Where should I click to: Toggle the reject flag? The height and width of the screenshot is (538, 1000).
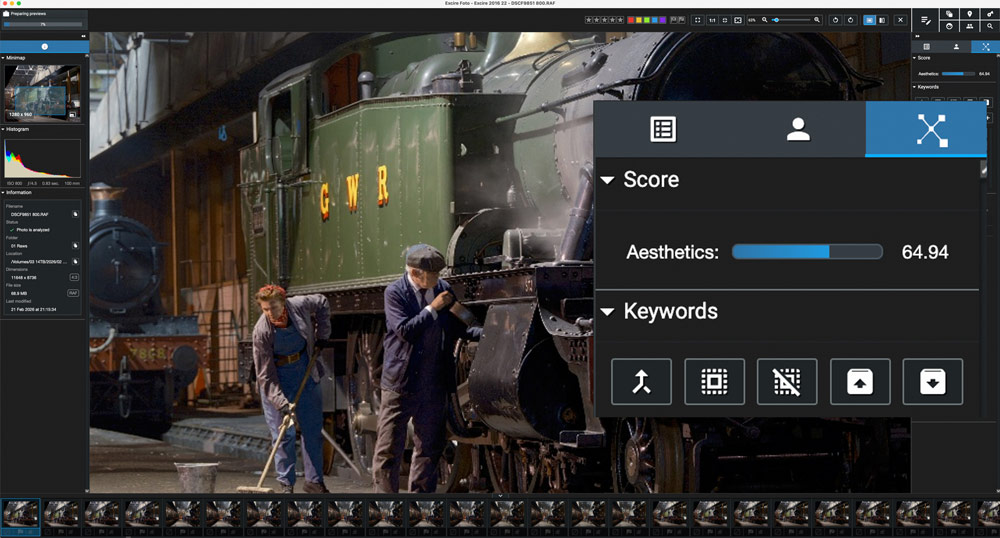tap(682, 20)
